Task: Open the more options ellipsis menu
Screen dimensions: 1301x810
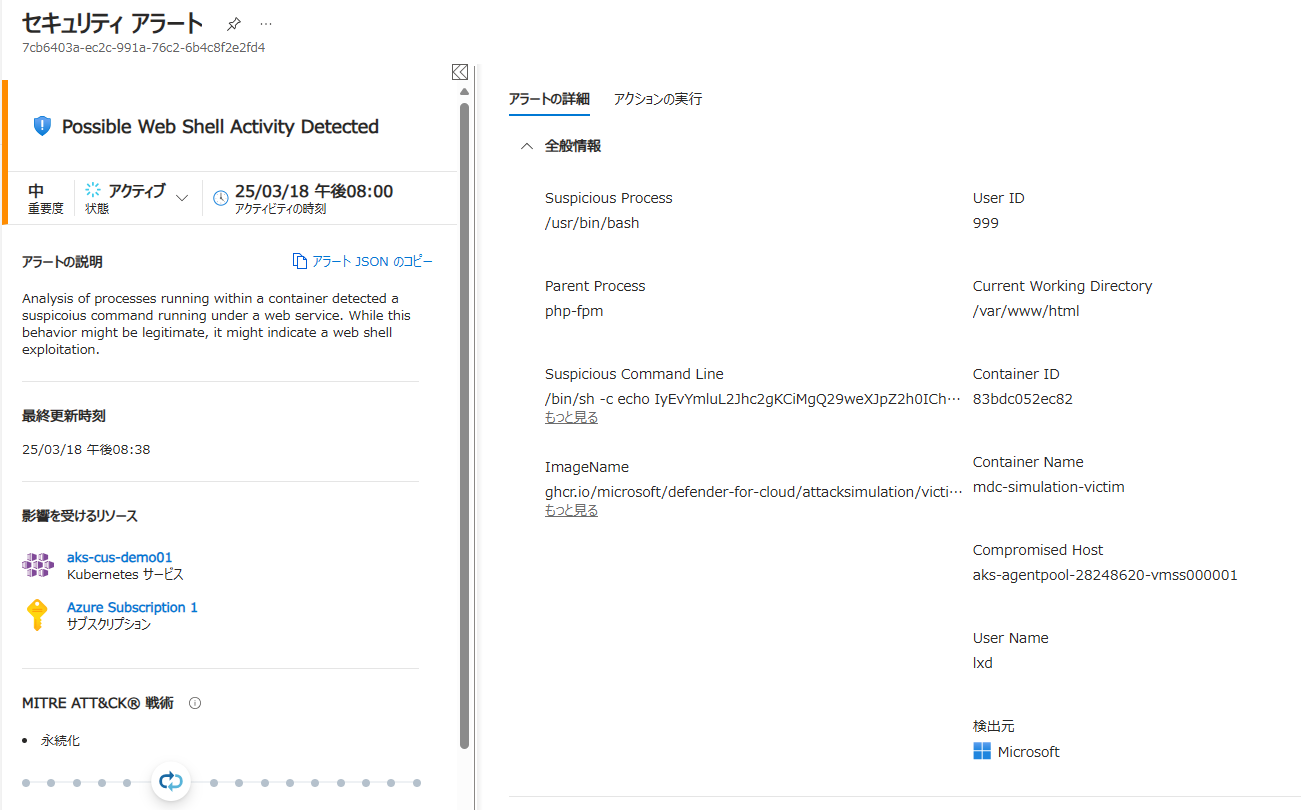Action: 265,23
